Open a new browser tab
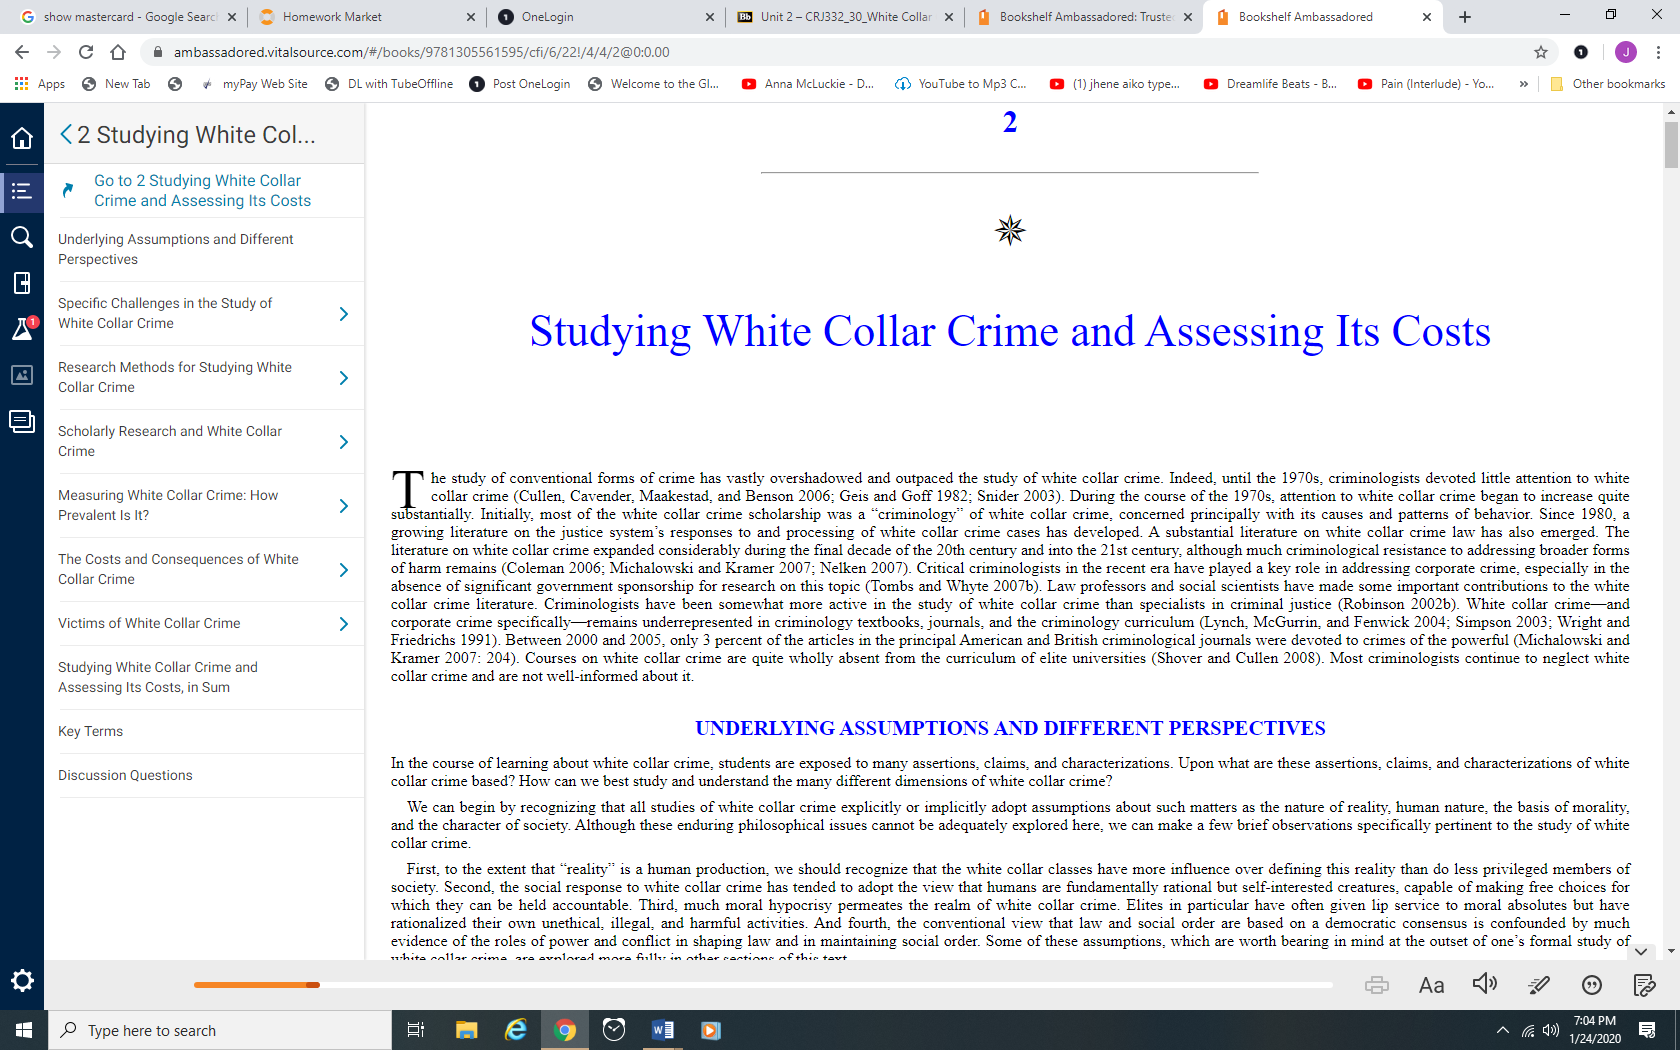 (1465, 17)
